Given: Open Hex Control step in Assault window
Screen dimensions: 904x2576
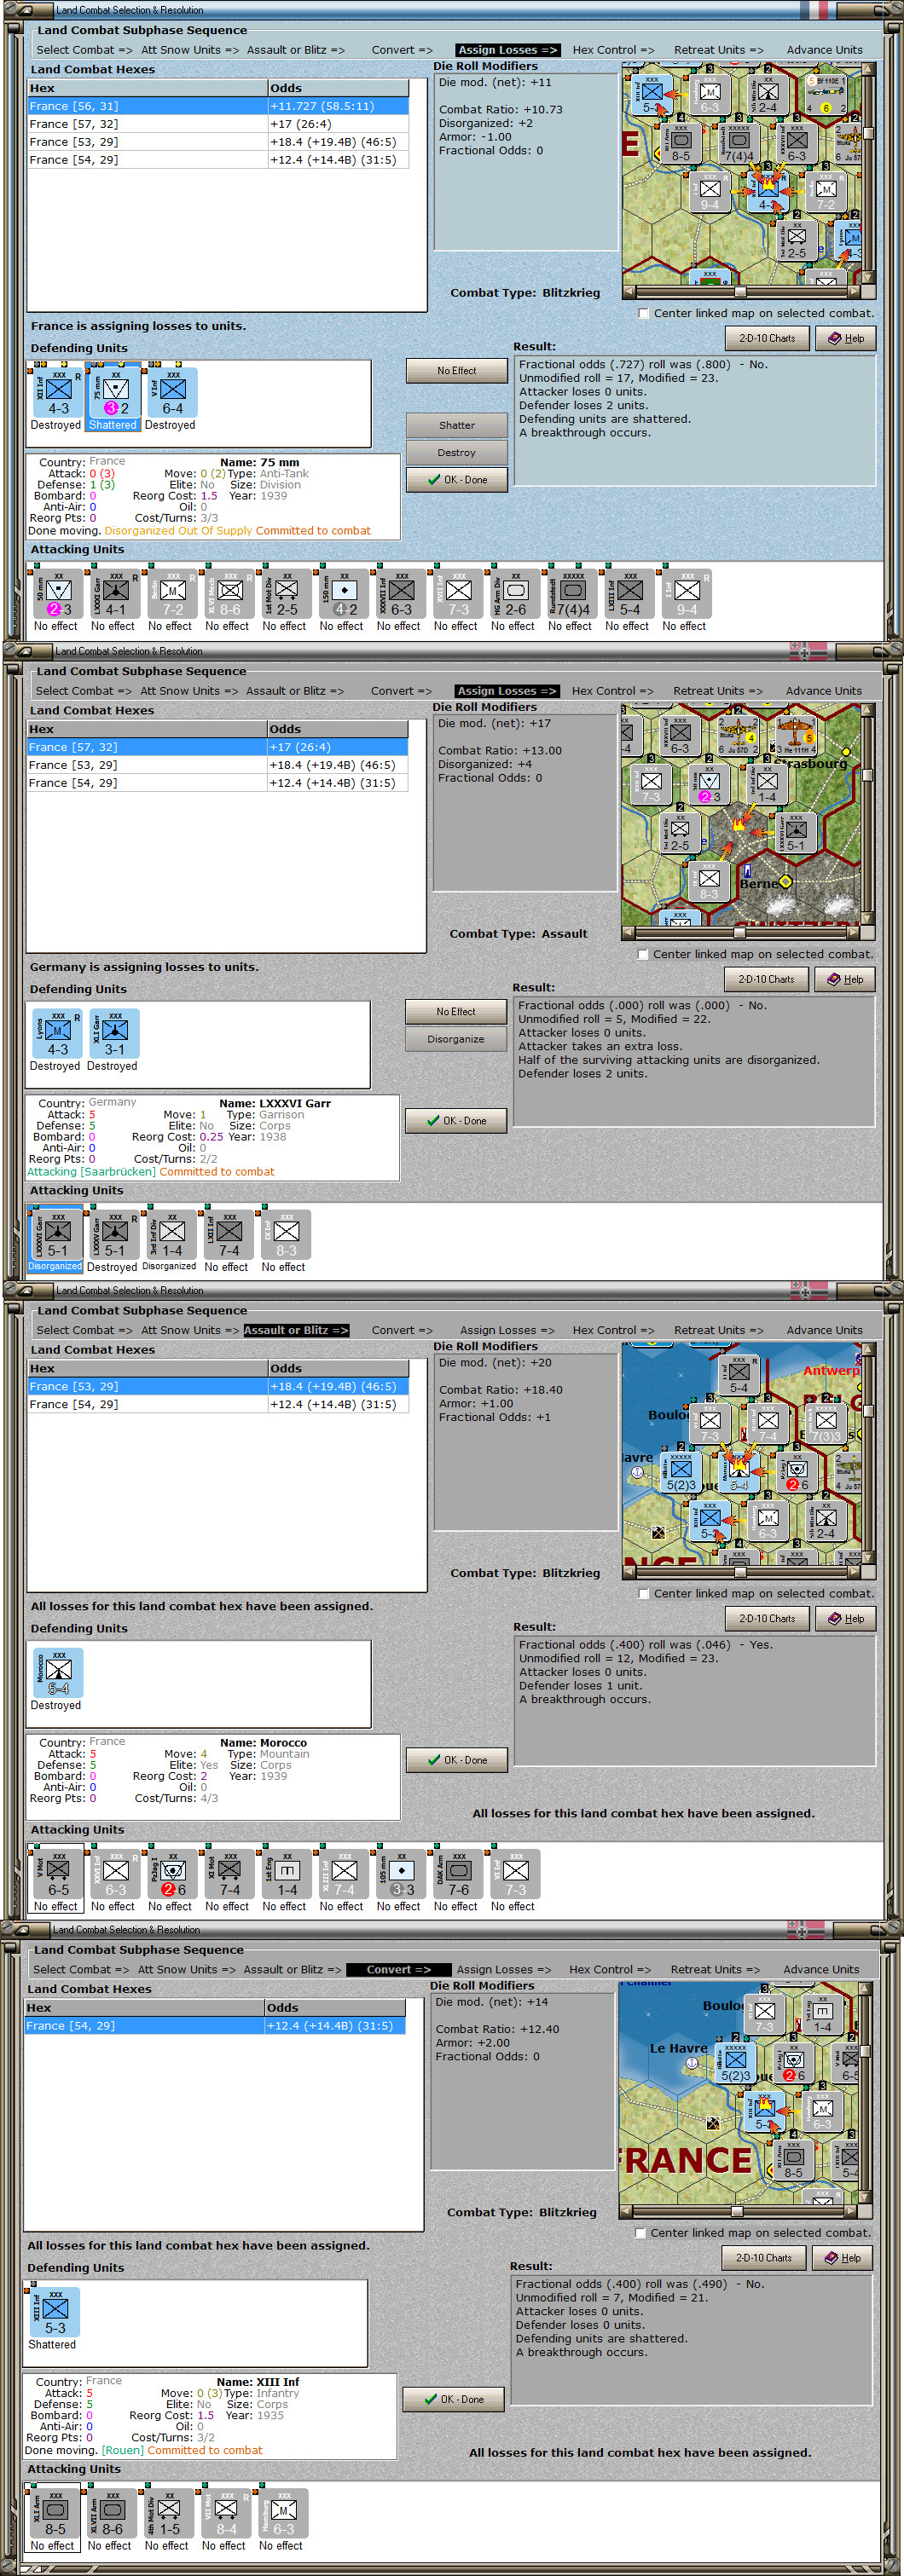Looking at the screenshot, I should tap(612, 691).
